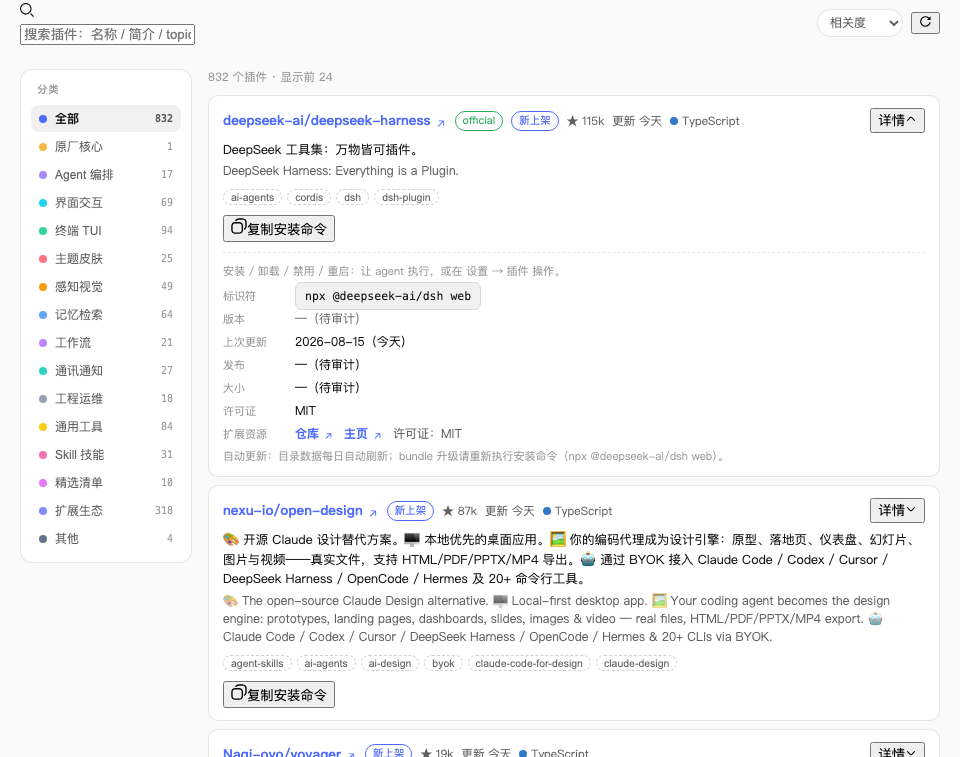Select the 精选清单 category

(106, 483)
